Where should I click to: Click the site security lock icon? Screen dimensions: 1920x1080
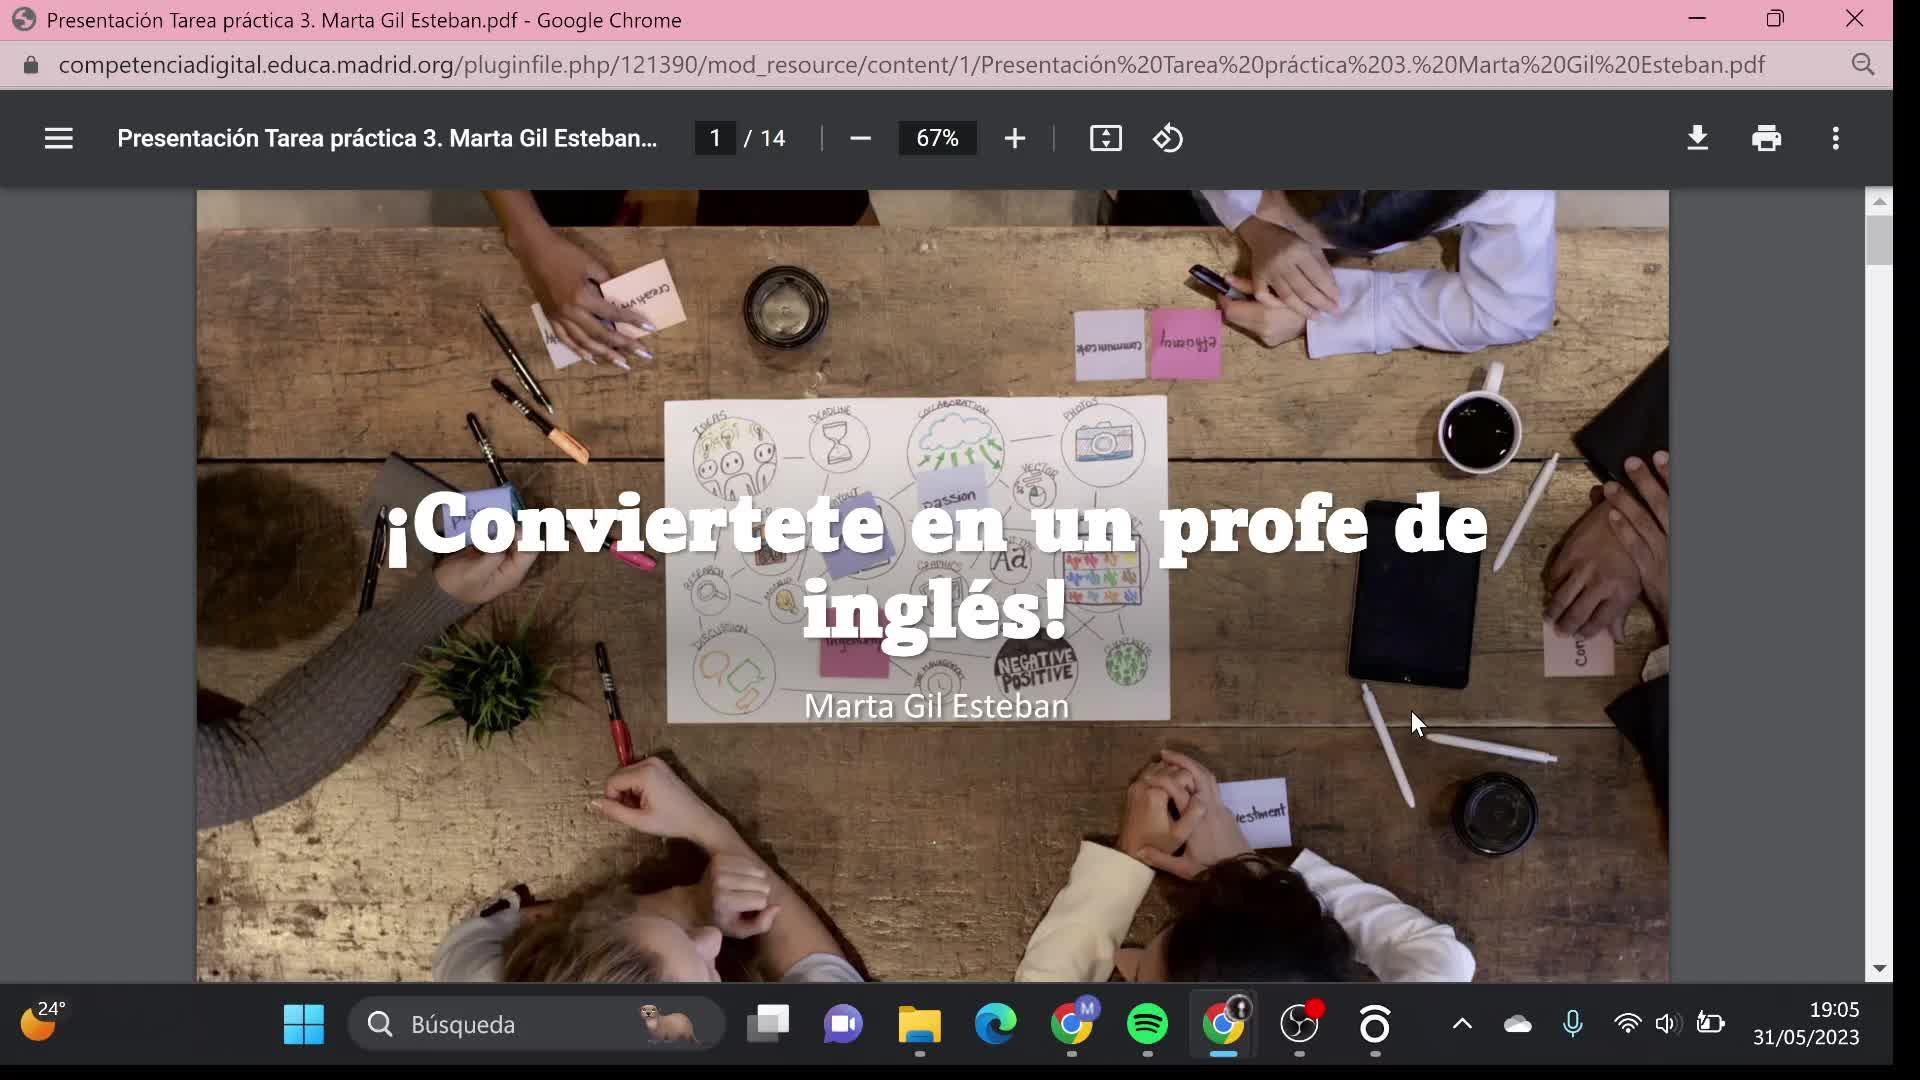point(30,65)
